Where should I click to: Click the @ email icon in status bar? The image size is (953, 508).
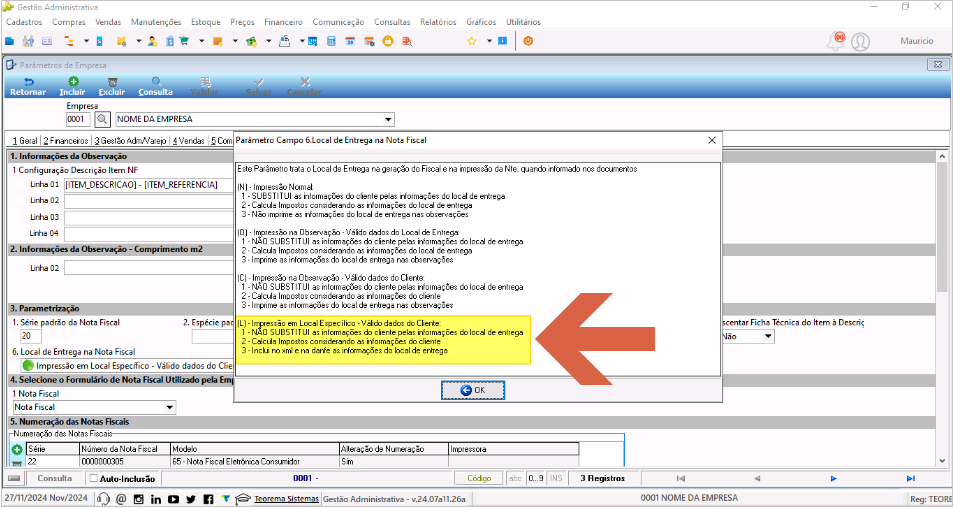[121, 499]
